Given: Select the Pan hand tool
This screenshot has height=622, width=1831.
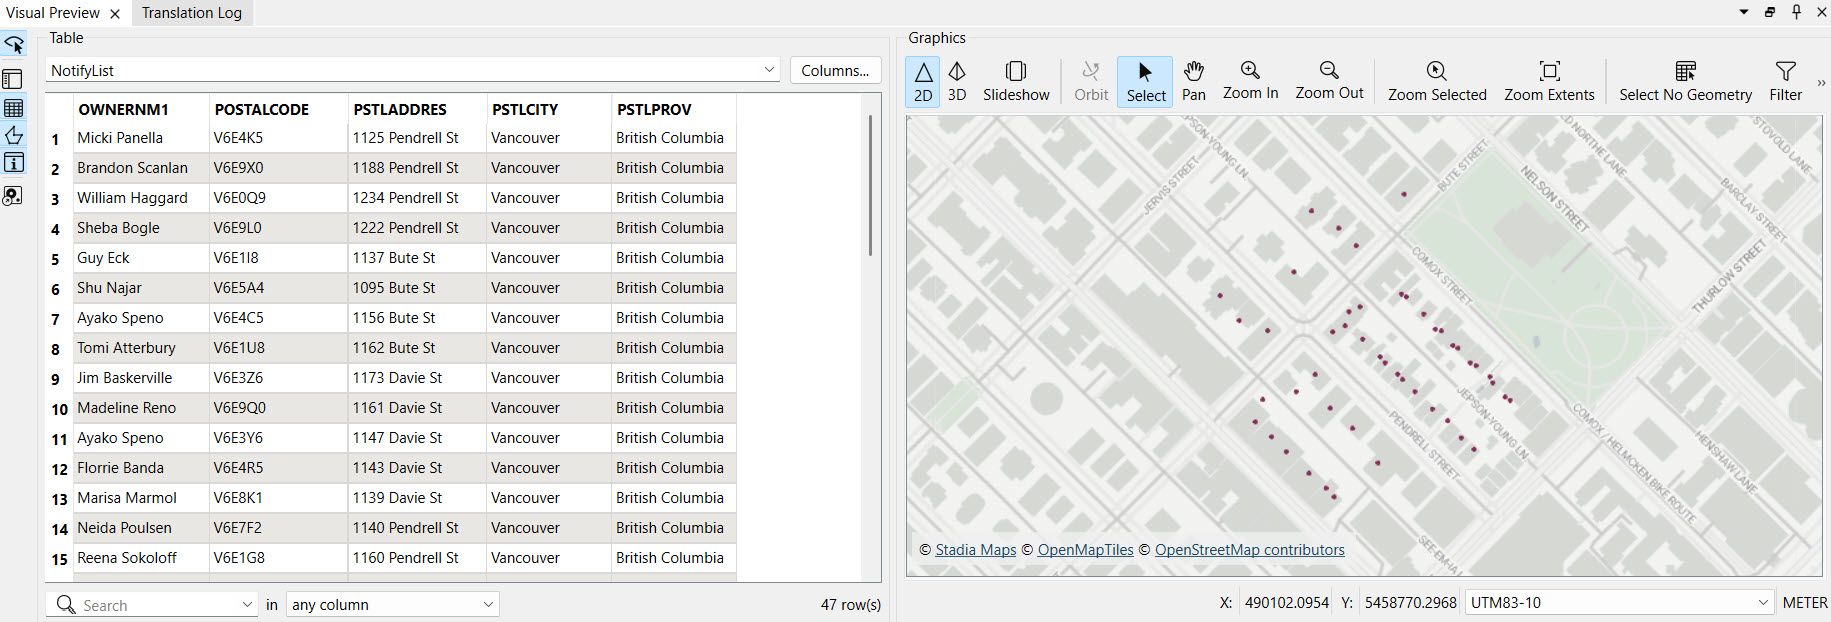Looking at the screenshot, I should click(1193, 81).
